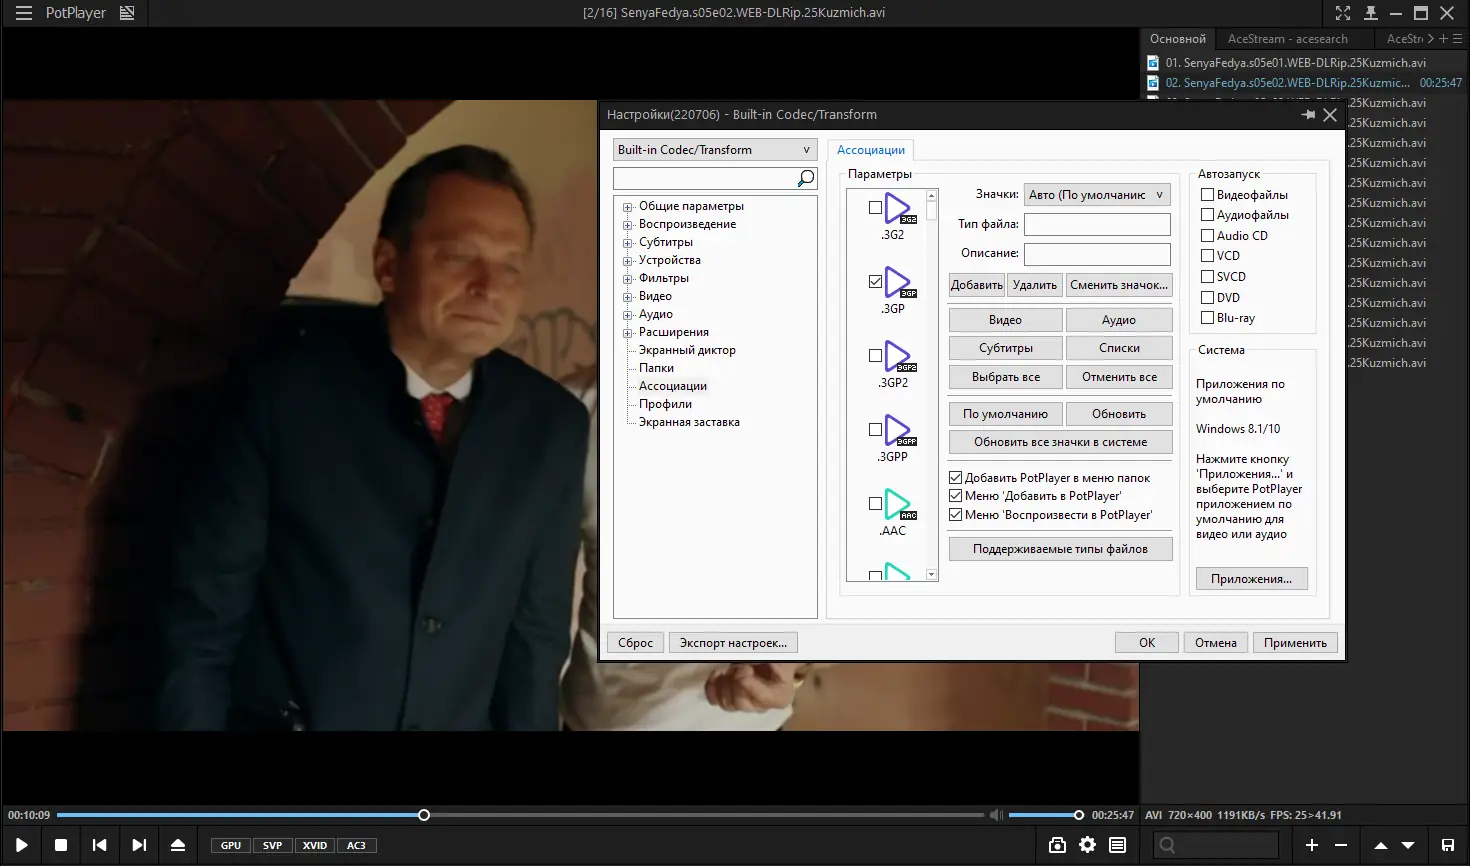Click the Применить button

(1295, 643)
